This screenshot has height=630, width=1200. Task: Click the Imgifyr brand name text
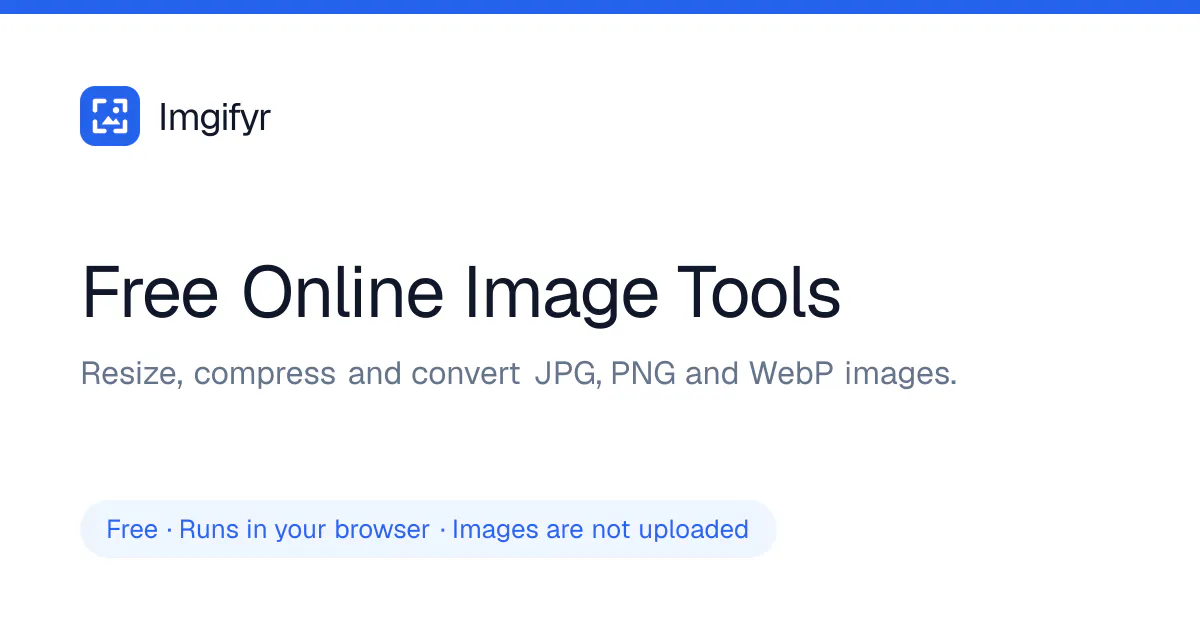pyautogui.click(x=215, y=118)
